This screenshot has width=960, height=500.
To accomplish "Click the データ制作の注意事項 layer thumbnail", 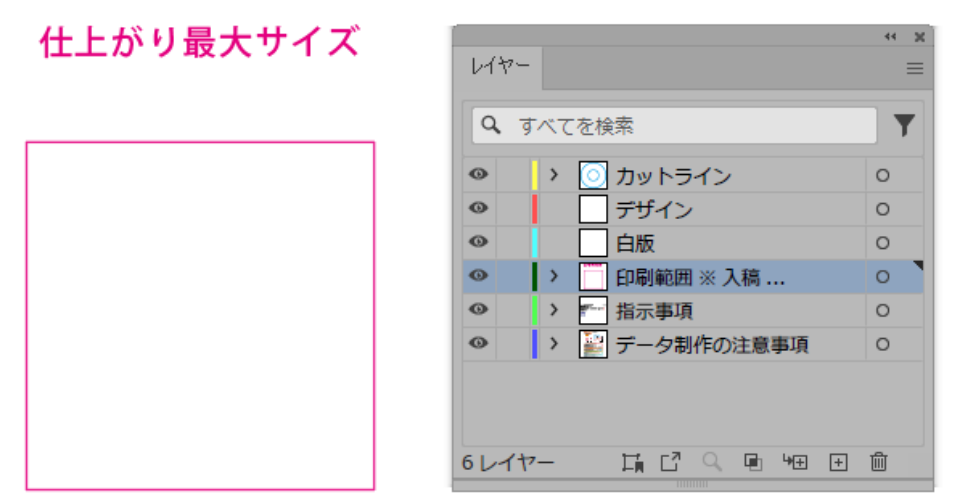I will click(593, 344).
